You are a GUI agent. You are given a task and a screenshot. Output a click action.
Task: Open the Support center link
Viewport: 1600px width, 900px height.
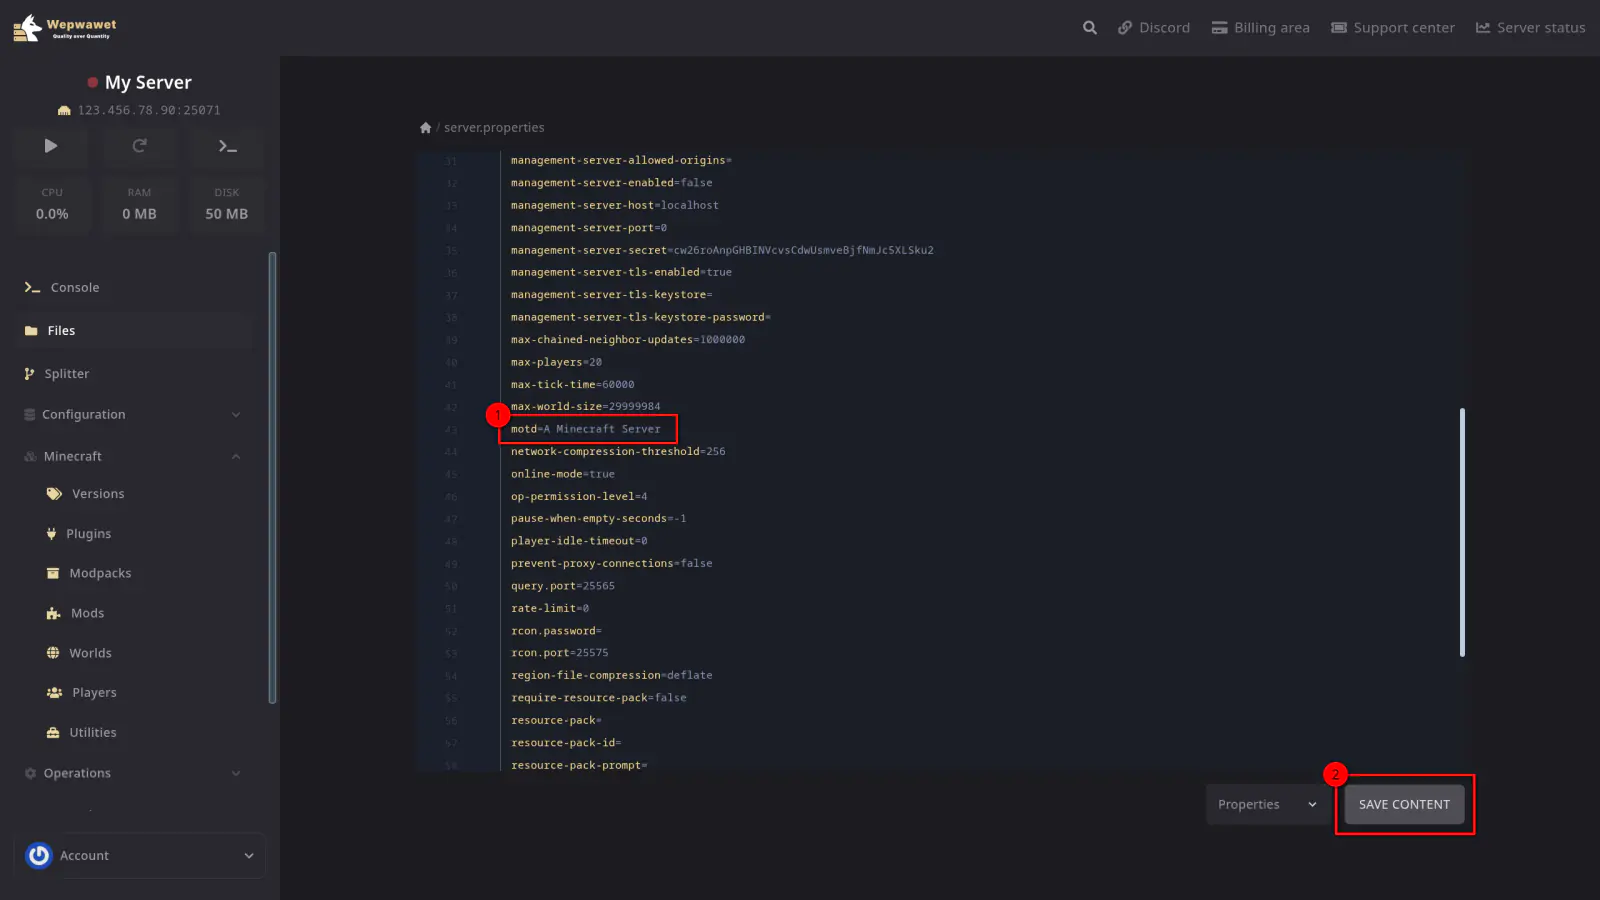1392,28
